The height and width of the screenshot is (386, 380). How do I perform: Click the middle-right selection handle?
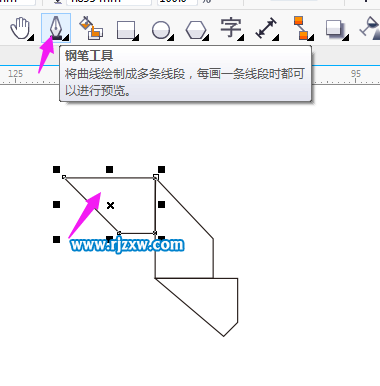162,204
